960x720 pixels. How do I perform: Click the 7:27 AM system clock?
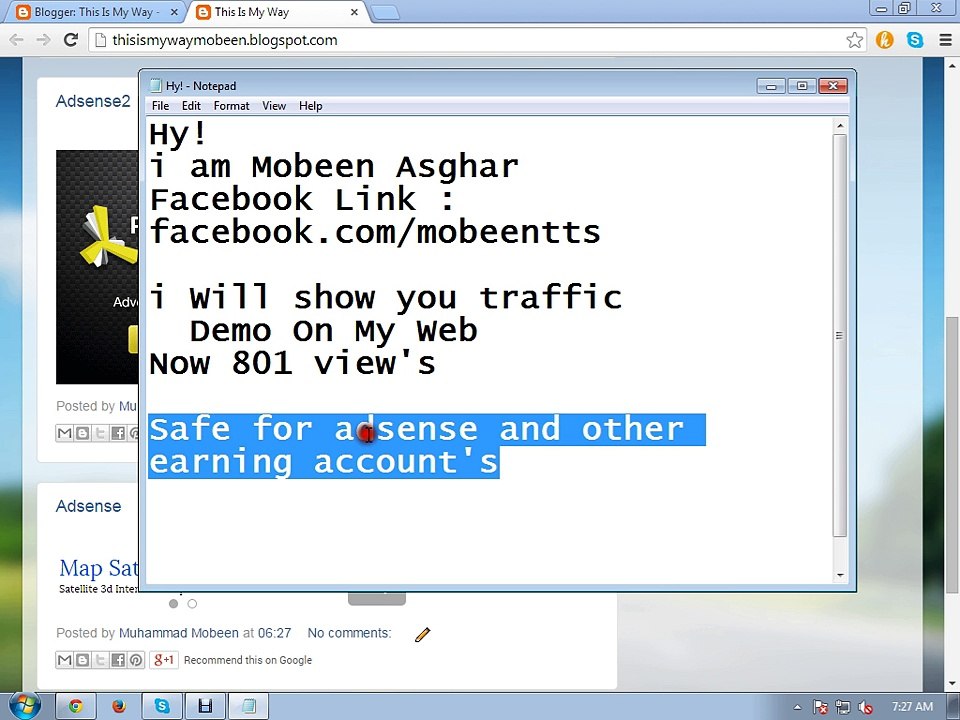coord(912,707)
